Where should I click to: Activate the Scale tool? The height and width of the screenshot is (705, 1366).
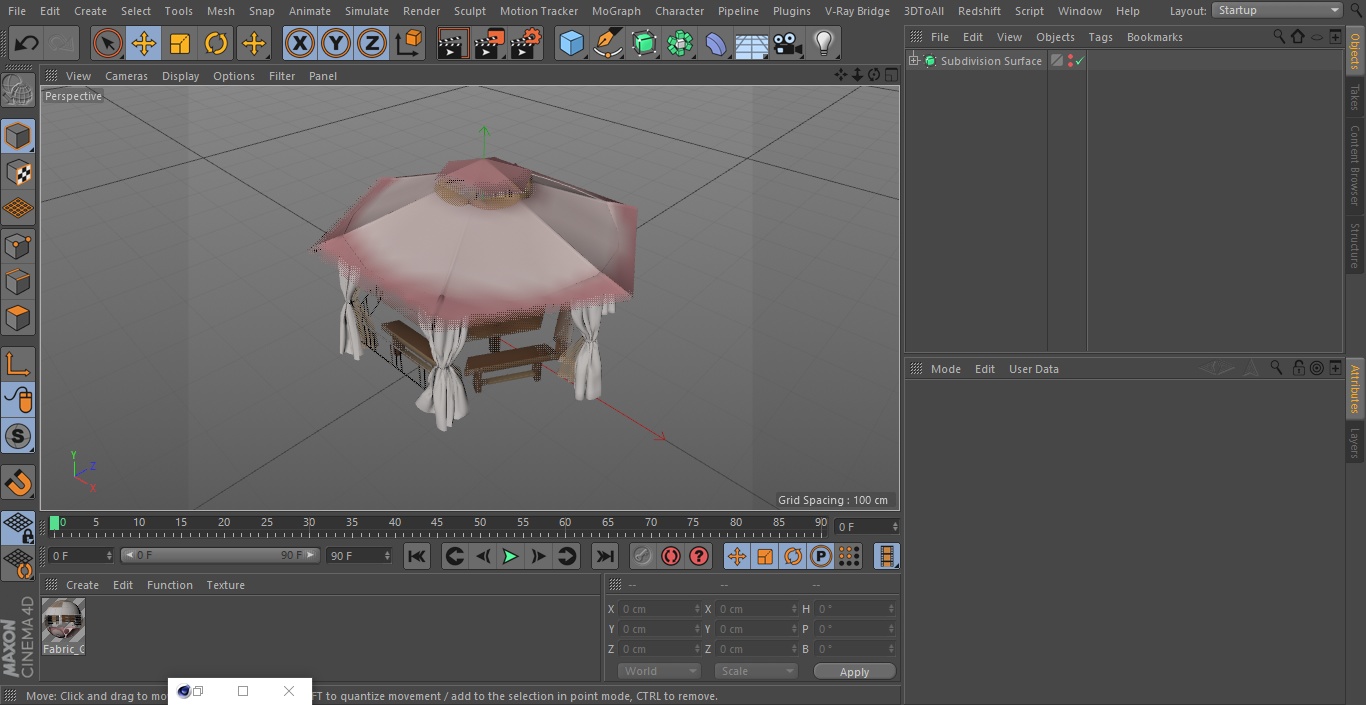180,43
